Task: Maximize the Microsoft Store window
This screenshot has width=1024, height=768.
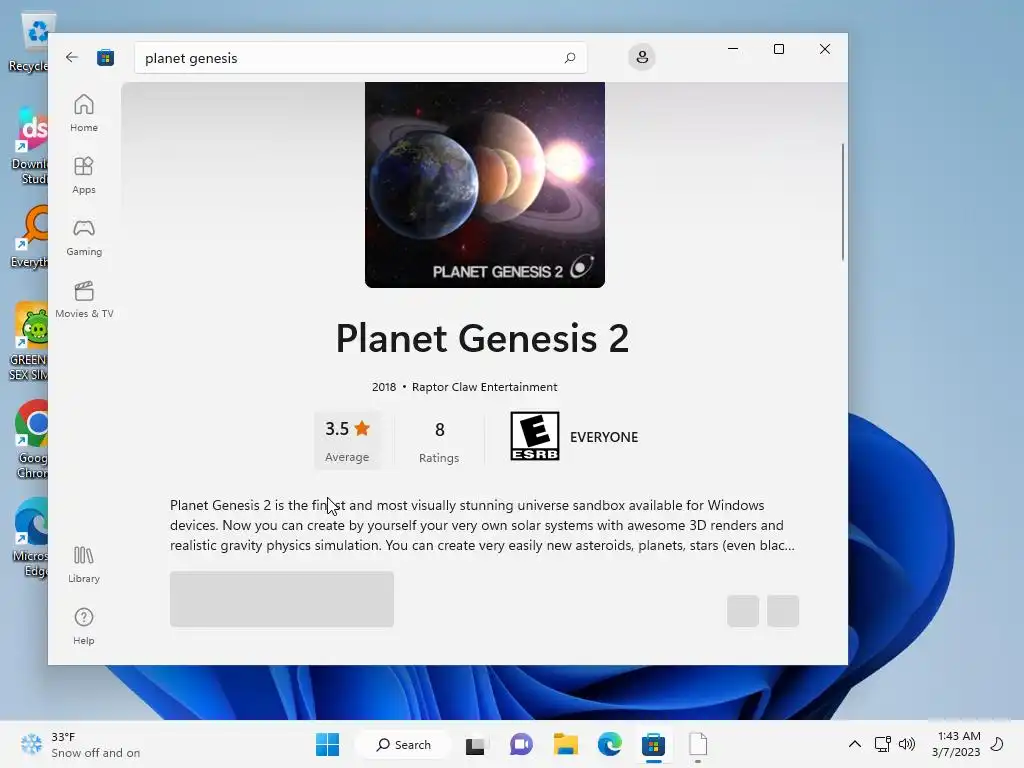Action: [778, 49]
